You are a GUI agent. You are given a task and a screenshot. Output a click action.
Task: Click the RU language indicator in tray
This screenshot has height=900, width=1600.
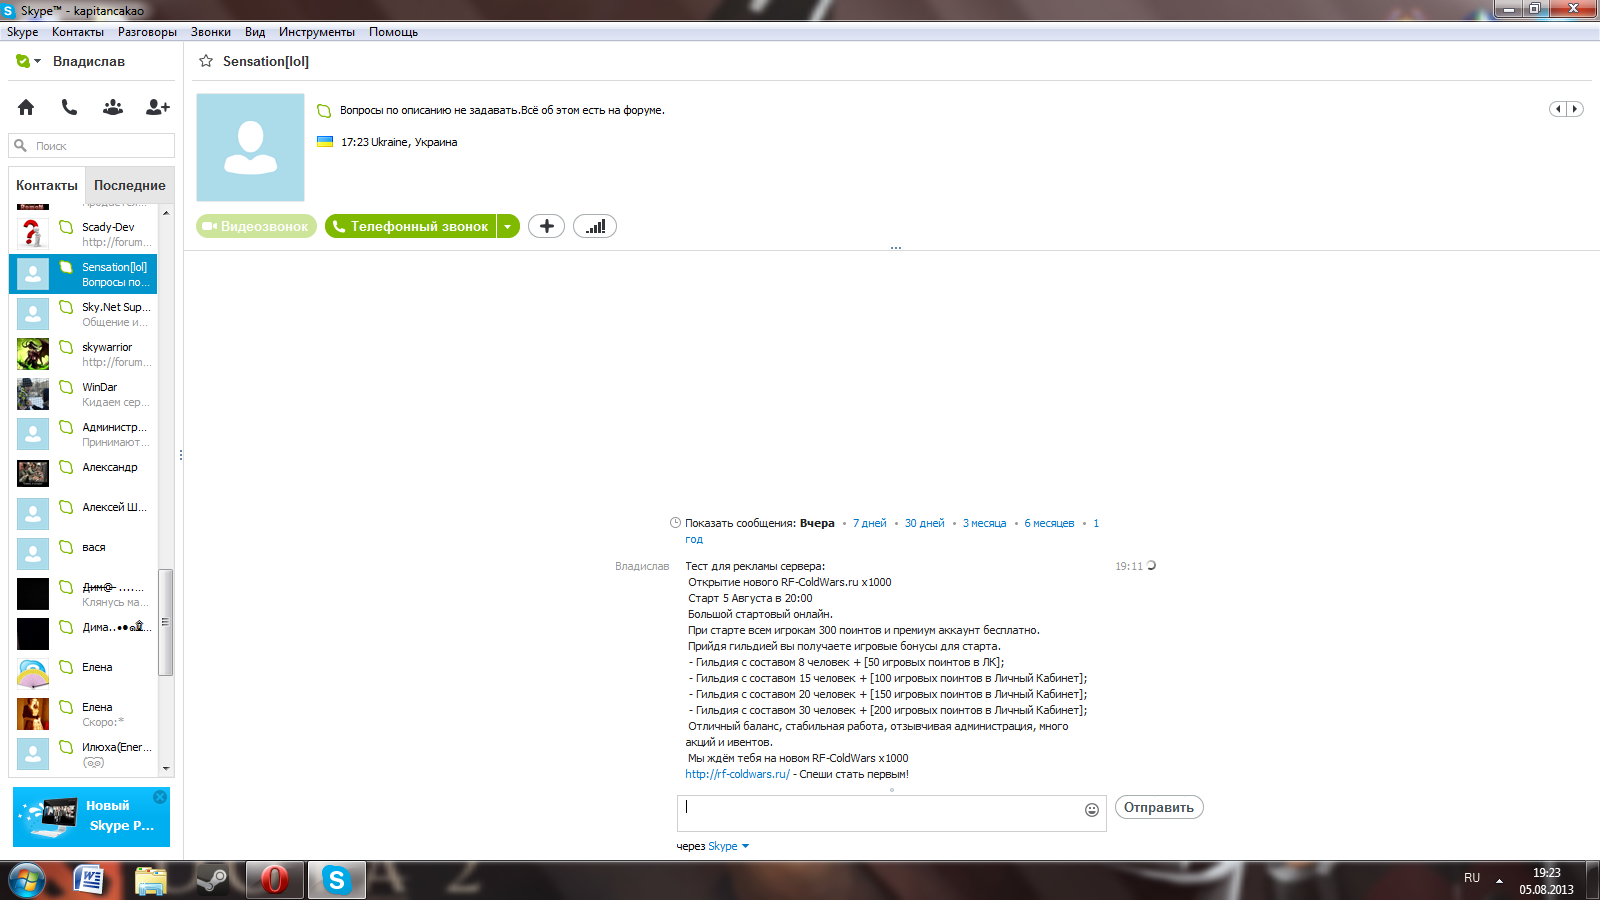click(x=1472, y=878)
